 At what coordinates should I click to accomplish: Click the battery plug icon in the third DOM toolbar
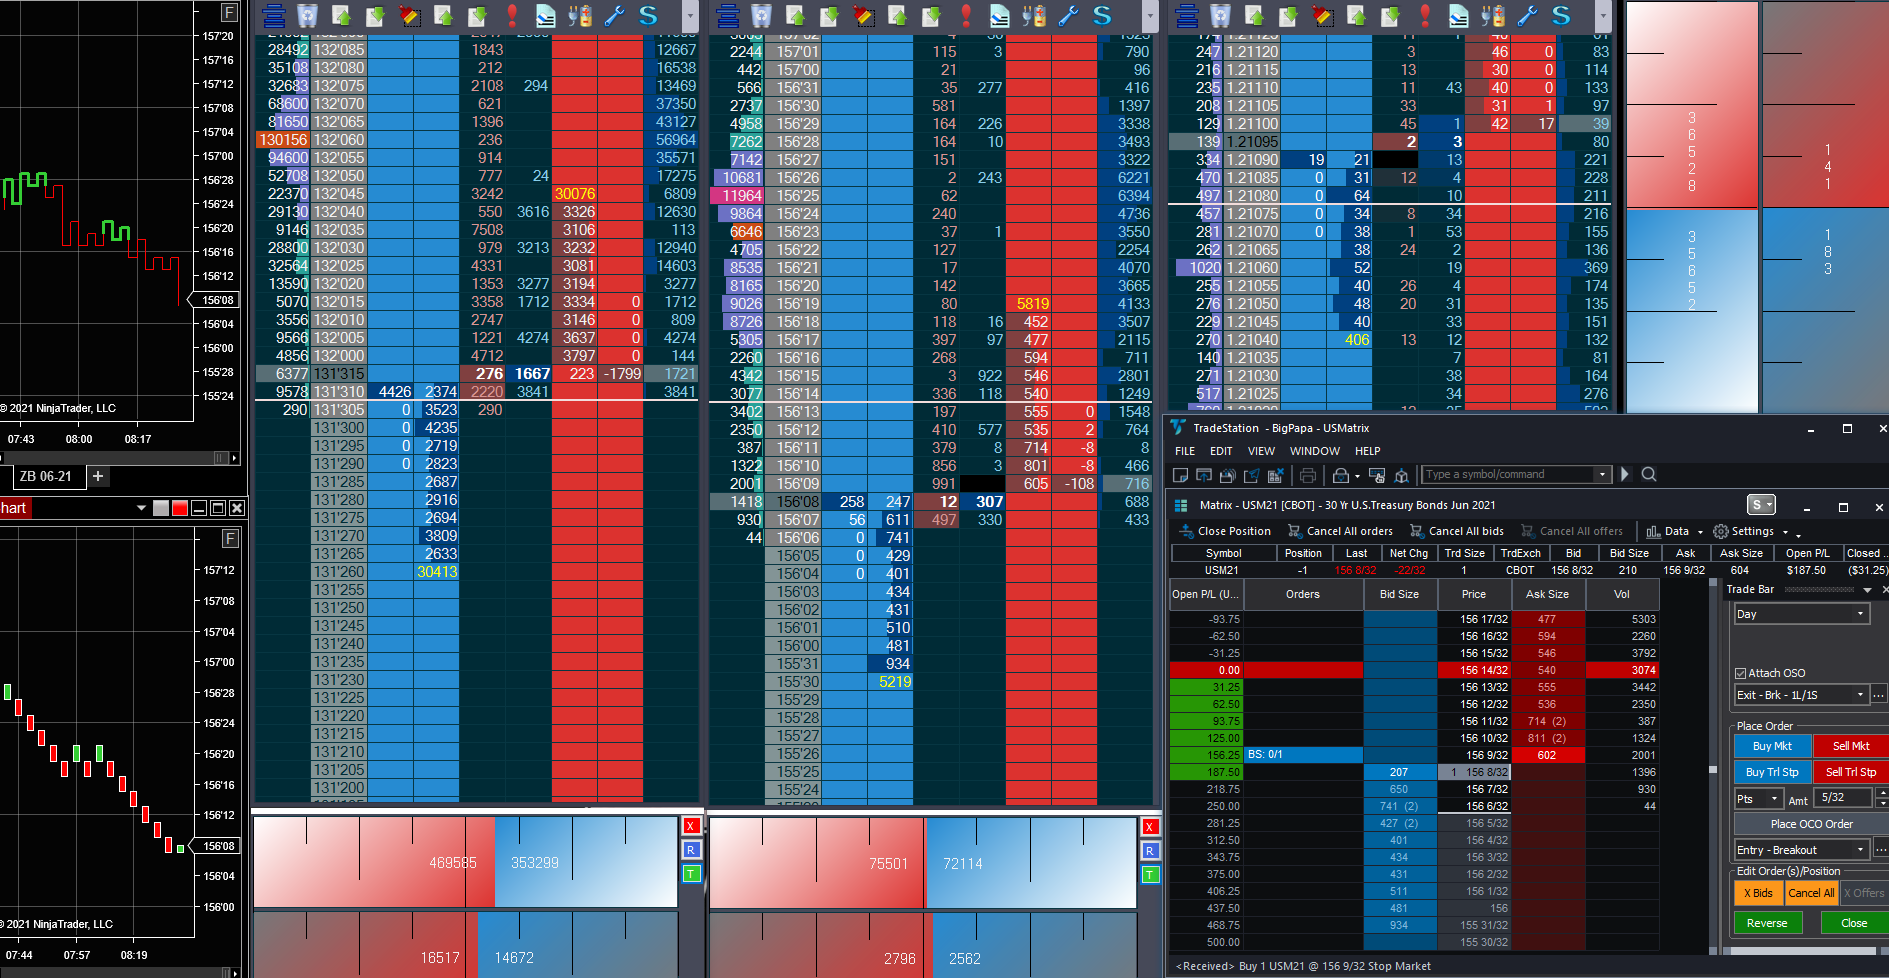pyautogui.click(x=1493, y=15)
